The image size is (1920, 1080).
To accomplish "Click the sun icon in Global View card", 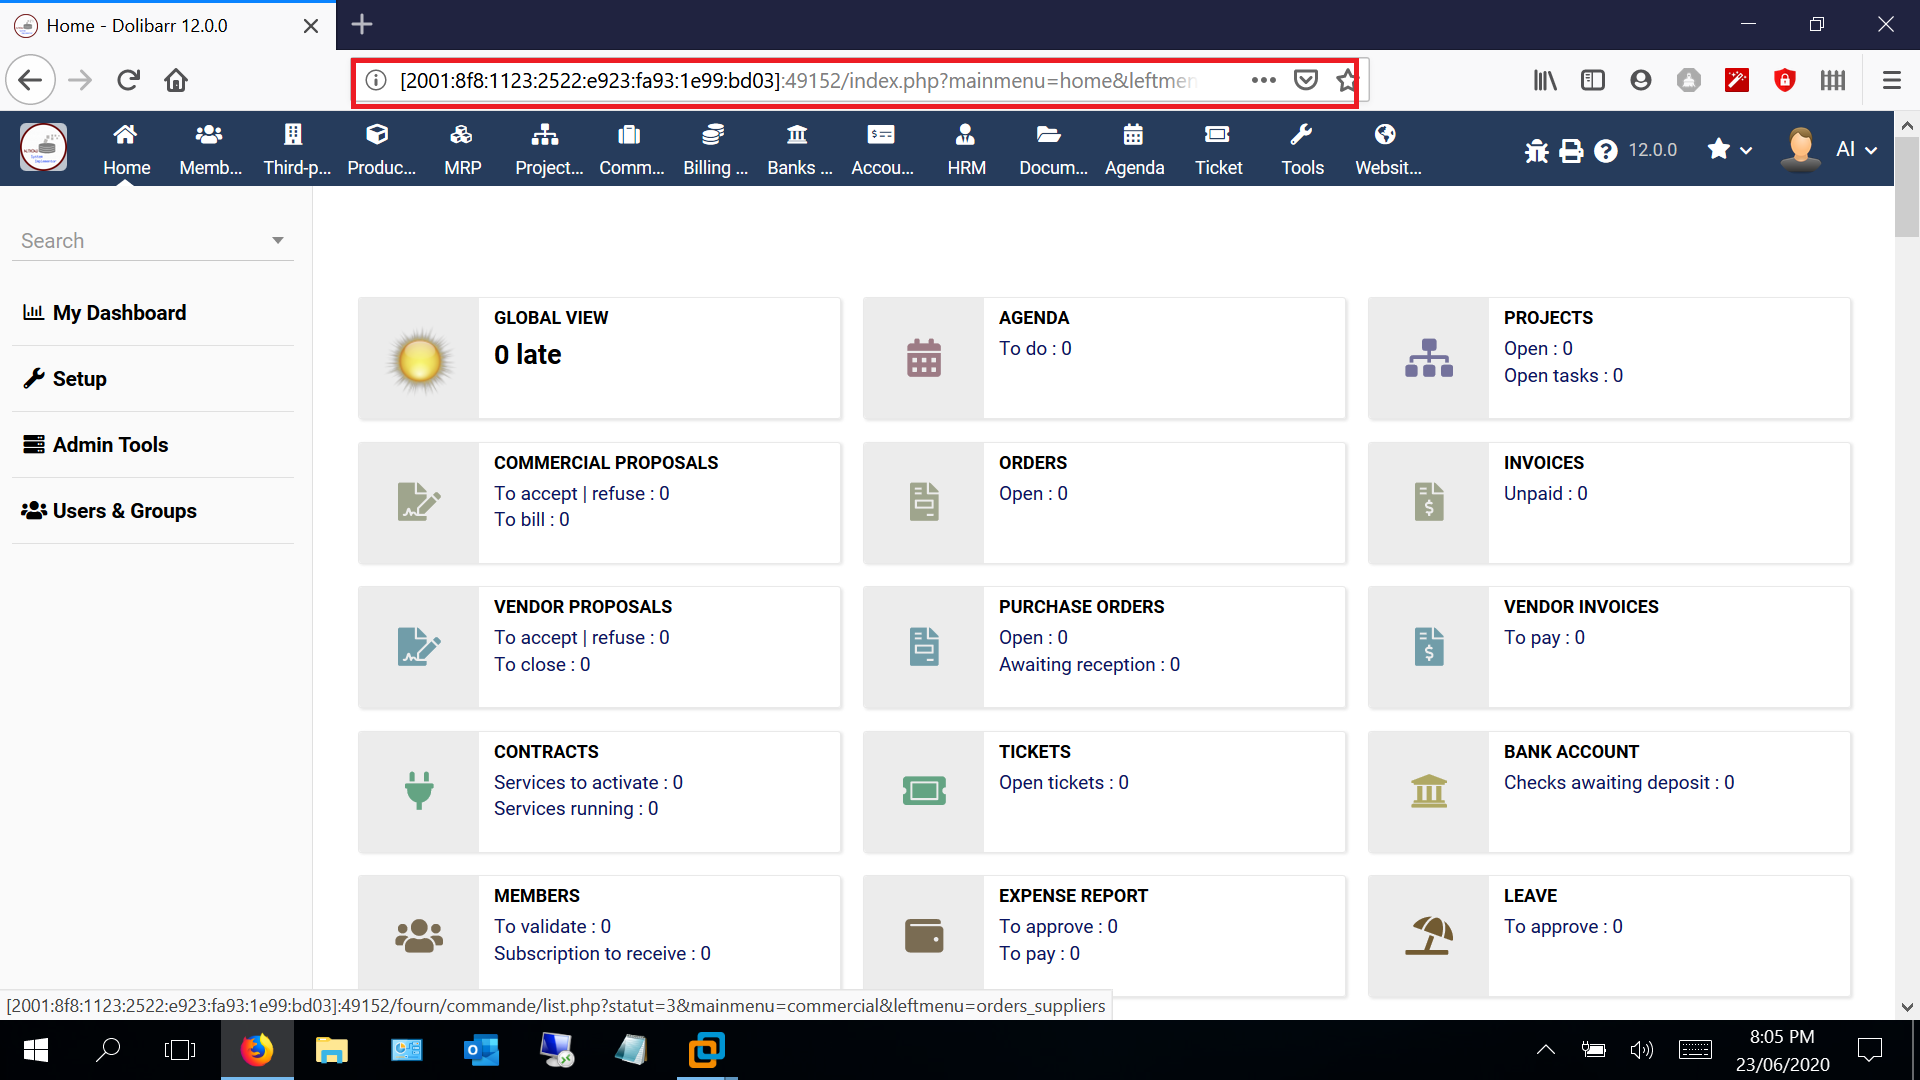I will point(420,360).
